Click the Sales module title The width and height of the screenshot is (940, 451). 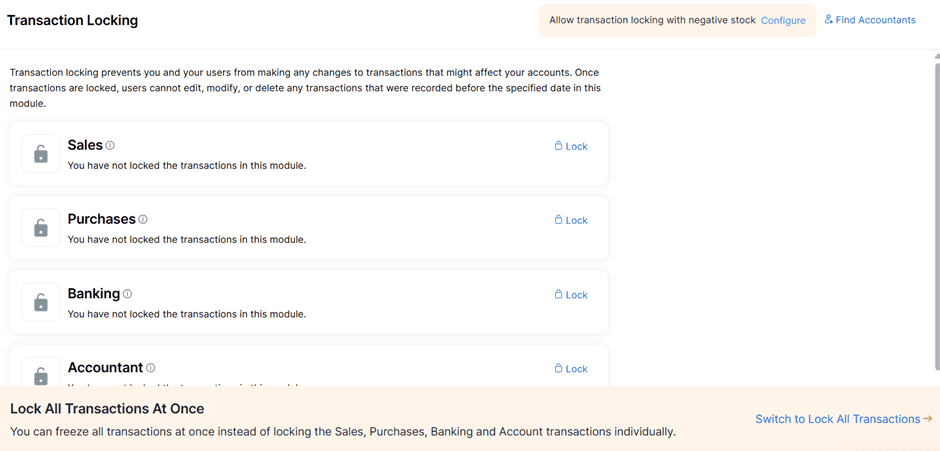[85, 145]
